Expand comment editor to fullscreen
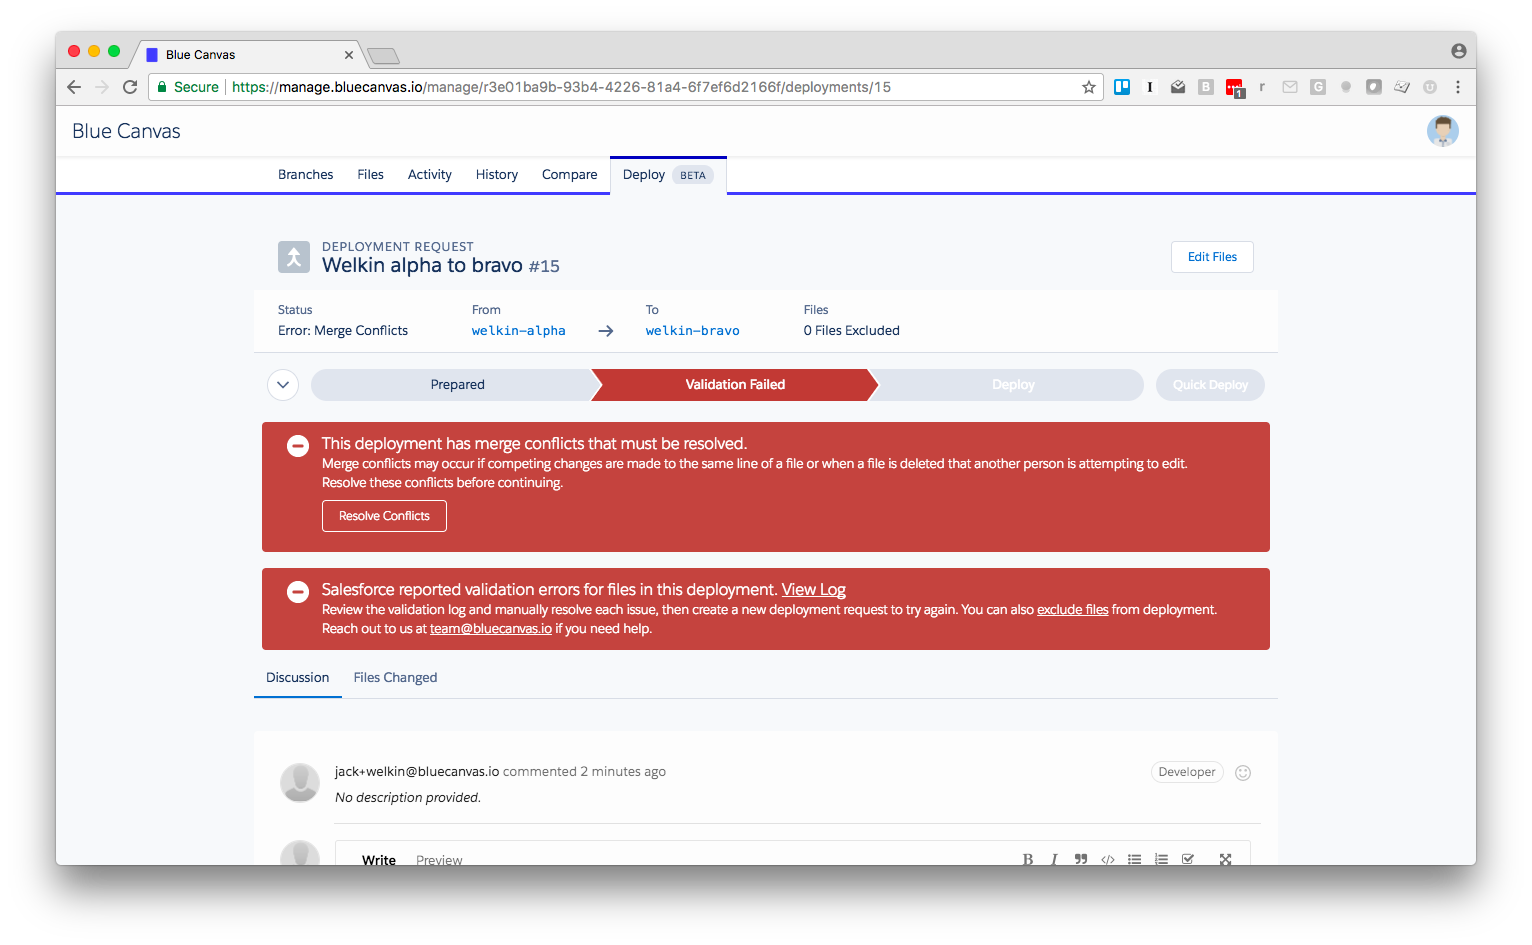 [x=1225, y=859]
